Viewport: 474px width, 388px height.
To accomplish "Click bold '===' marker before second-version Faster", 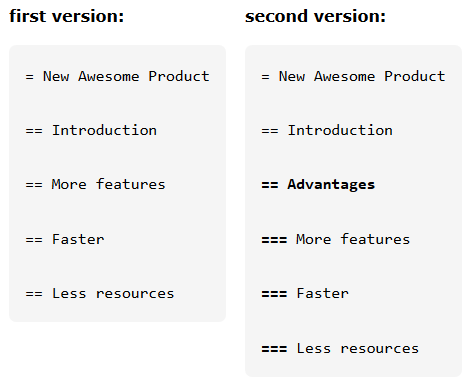I will pos(274,294).
